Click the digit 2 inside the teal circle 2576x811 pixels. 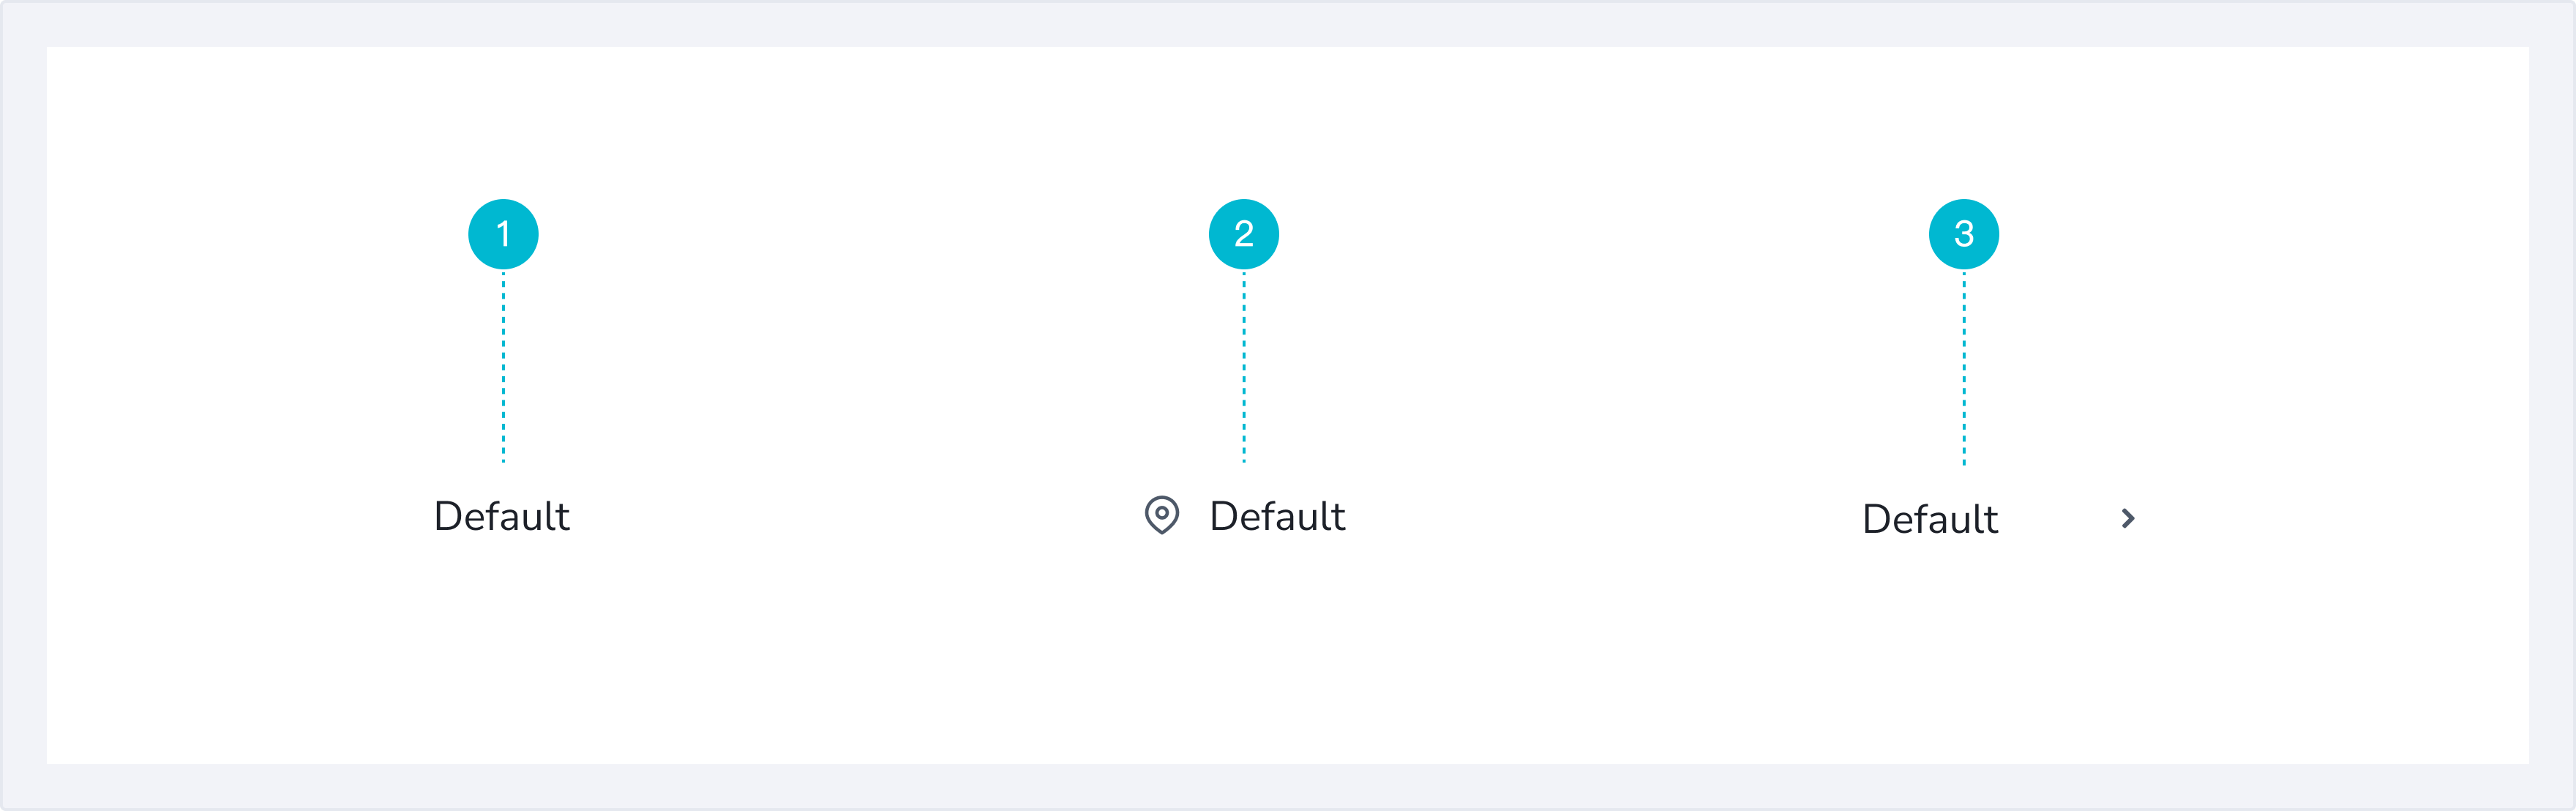[x=1243, y=234]
